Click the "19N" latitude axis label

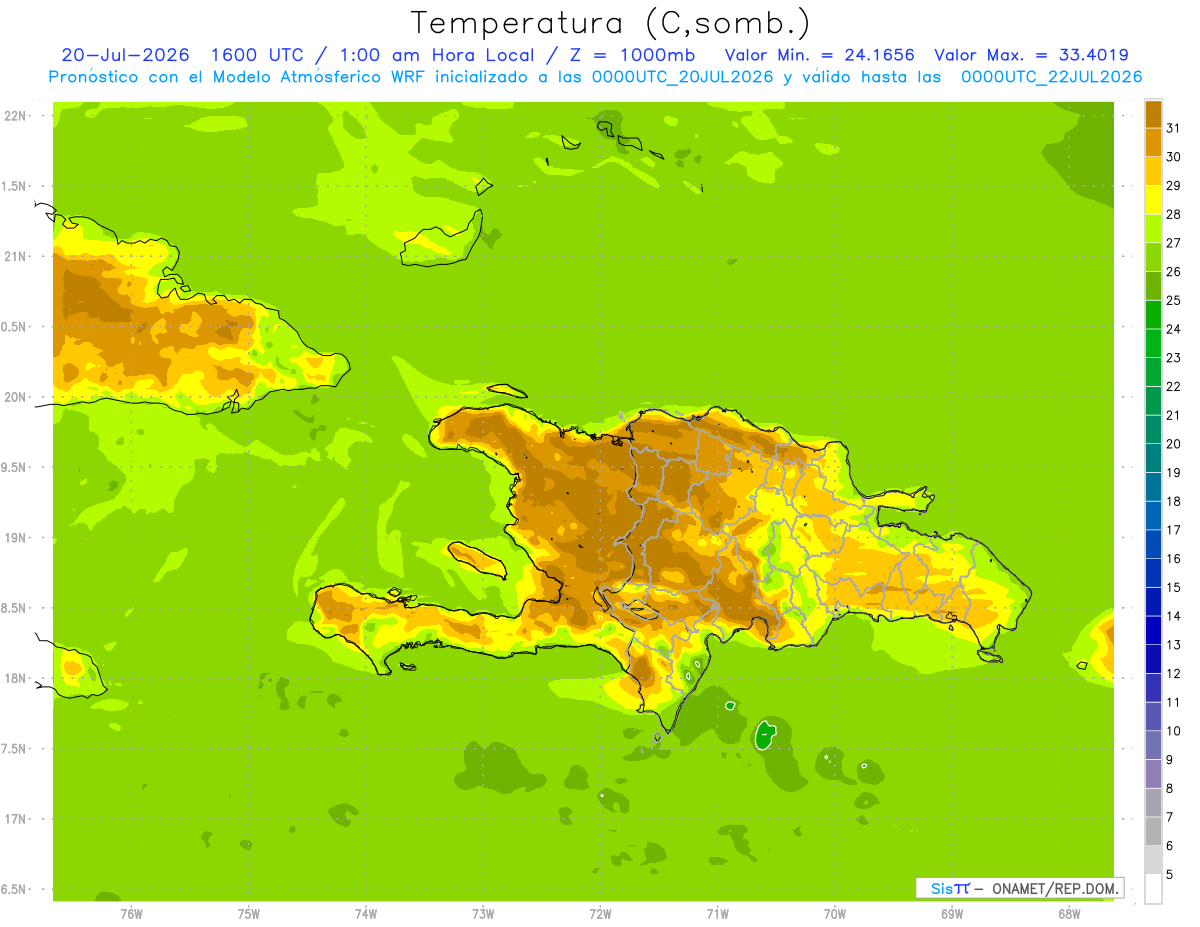point(14,538)
